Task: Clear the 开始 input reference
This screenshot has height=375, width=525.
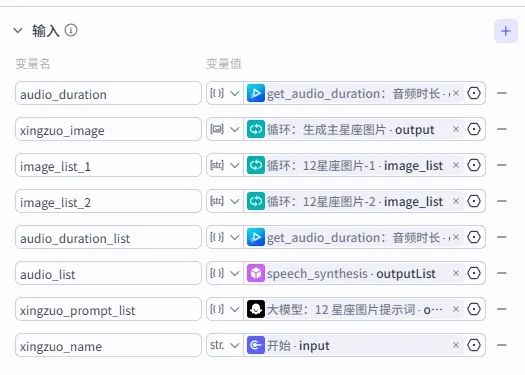Action: [456, 345]
